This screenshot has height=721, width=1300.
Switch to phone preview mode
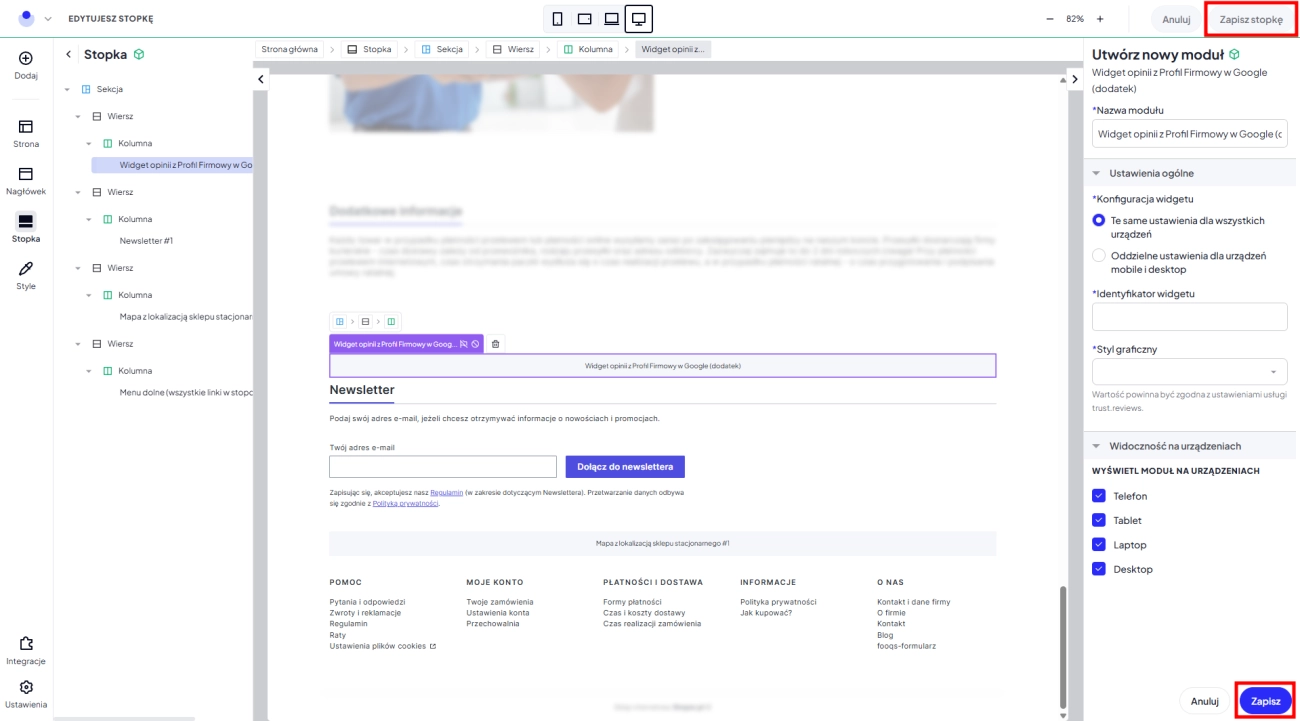558,19
